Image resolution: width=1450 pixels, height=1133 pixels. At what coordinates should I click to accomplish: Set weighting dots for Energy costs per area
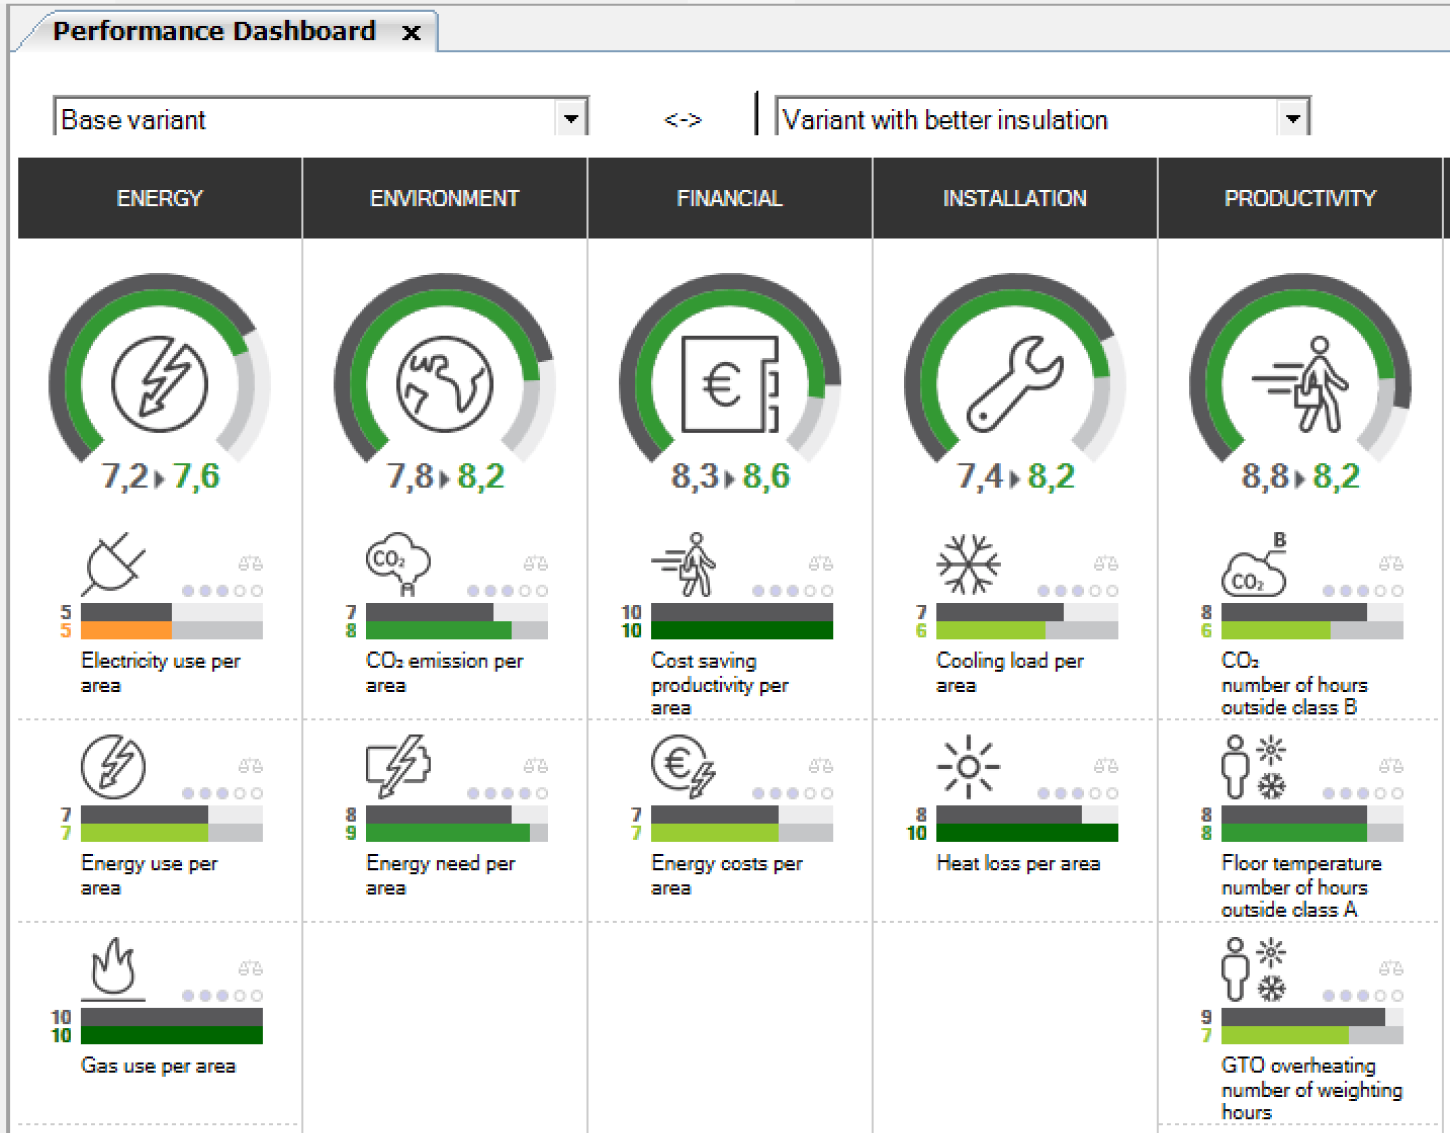click(x=792, y=793)
